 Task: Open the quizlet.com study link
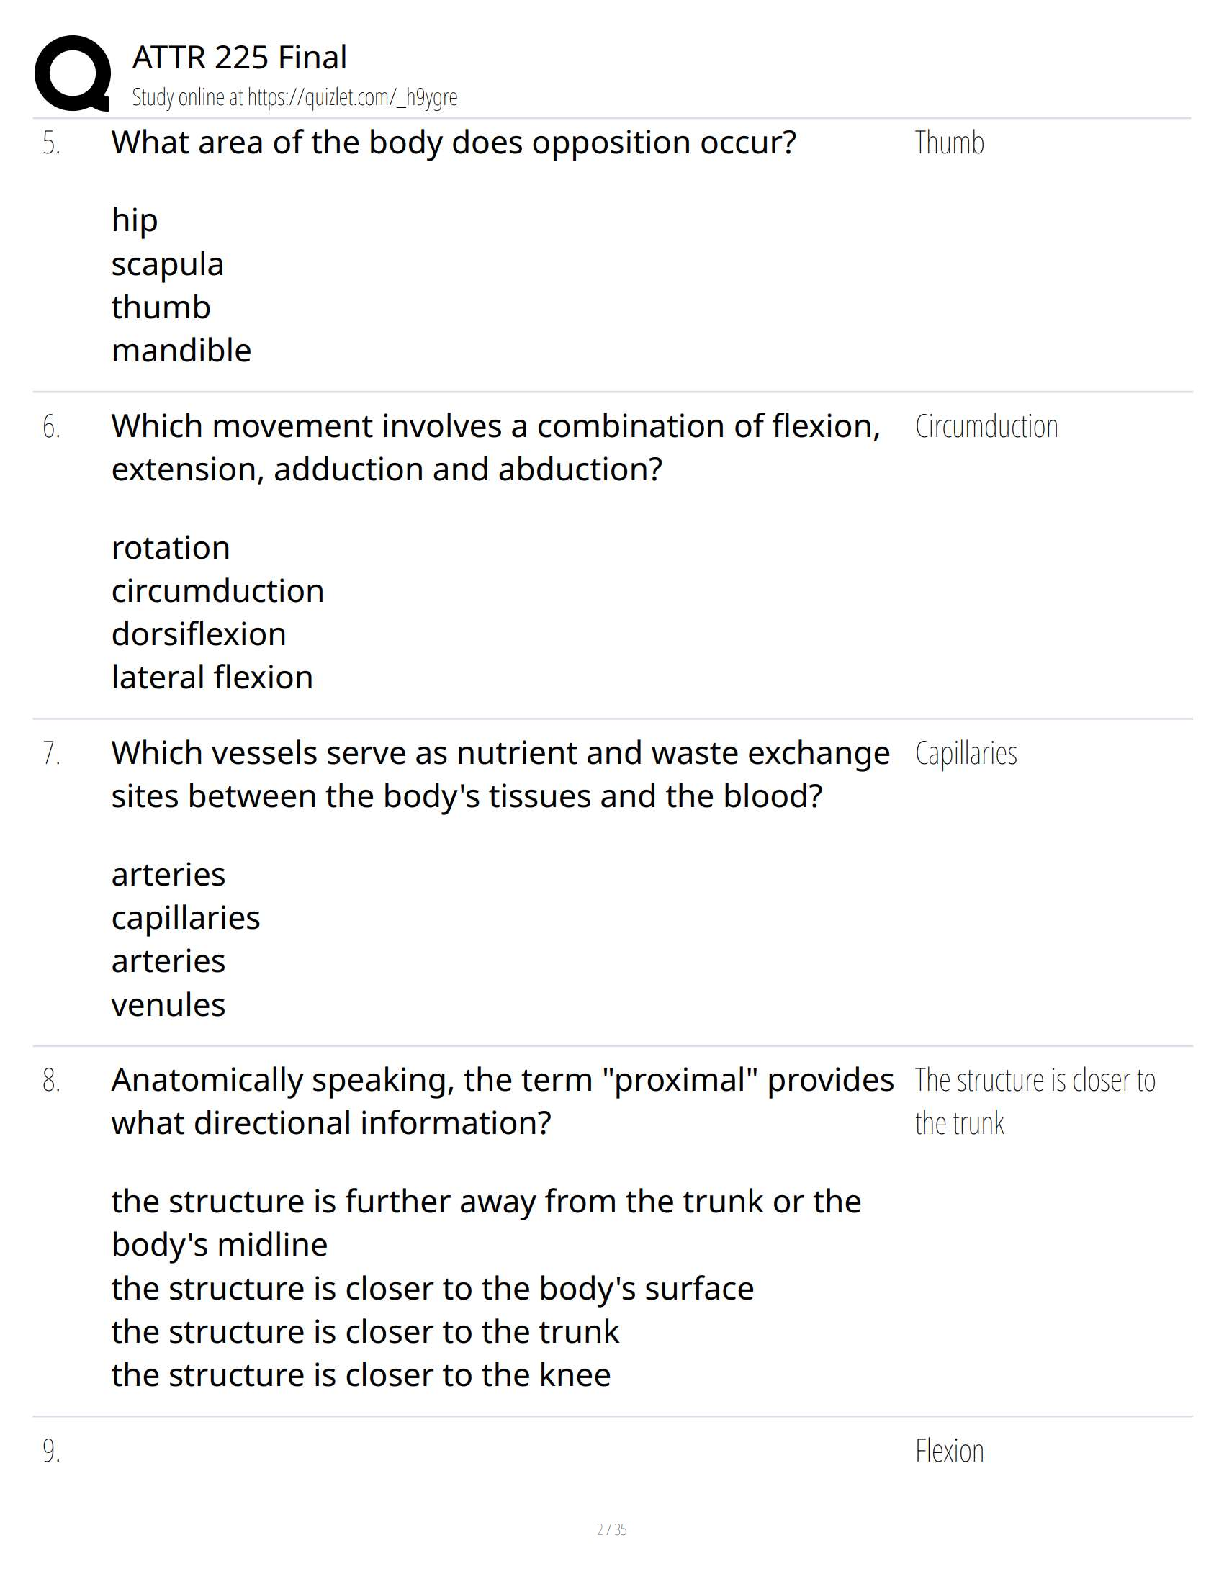coord(294,97)
